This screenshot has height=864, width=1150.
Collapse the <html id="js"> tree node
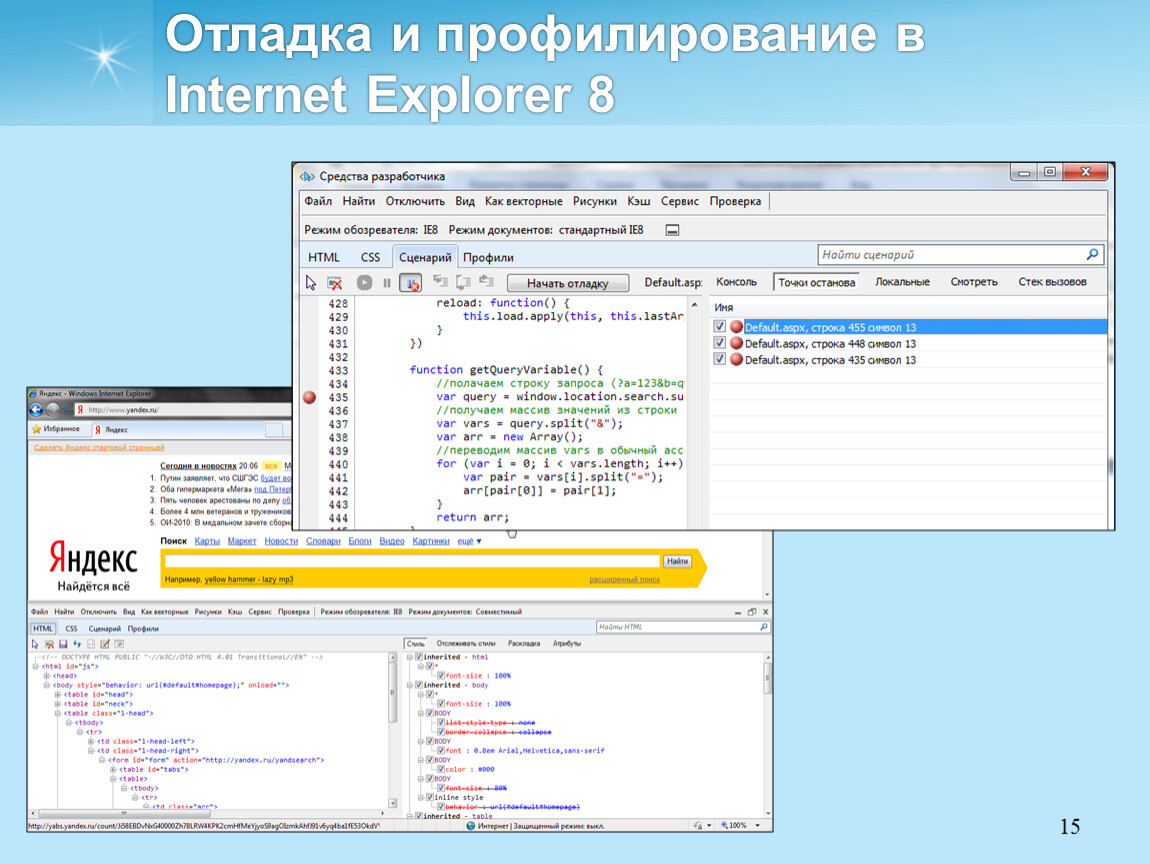point(36,667)
